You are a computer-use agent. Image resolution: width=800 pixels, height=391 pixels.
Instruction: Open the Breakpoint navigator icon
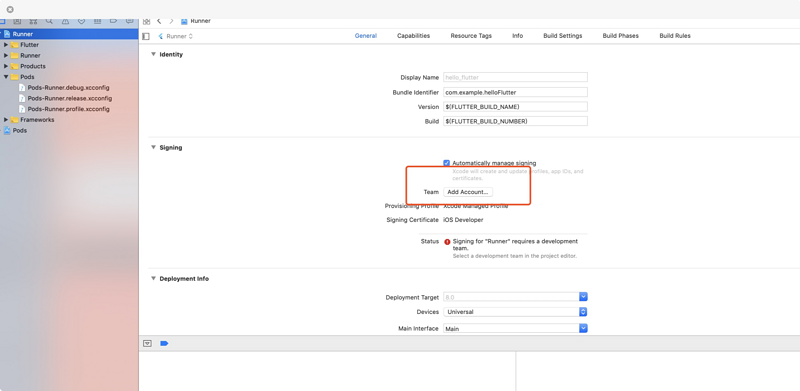tap(113, 21)
